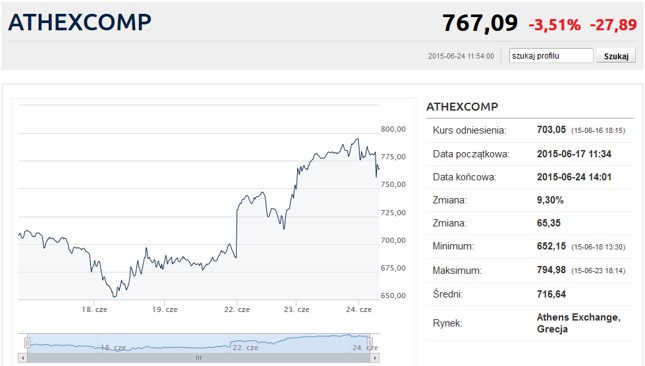Click the 'szukaj profilu' search field

click(x=551, y=56)
